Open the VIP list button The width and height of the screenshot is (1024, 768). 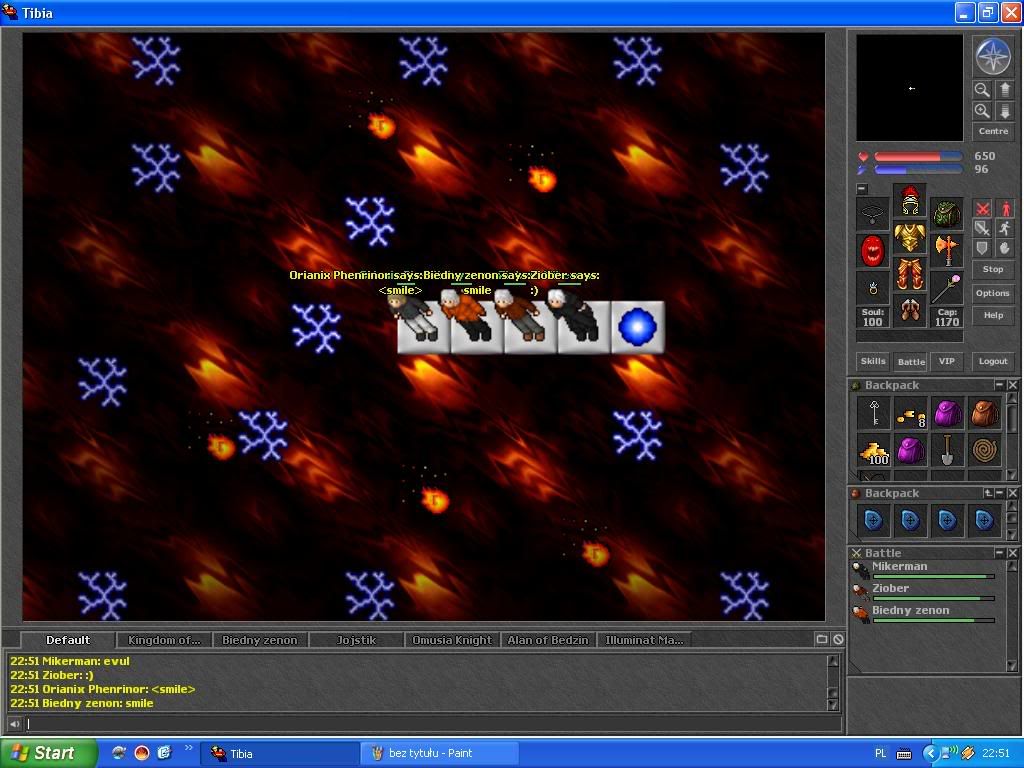[x=946, y=361]
